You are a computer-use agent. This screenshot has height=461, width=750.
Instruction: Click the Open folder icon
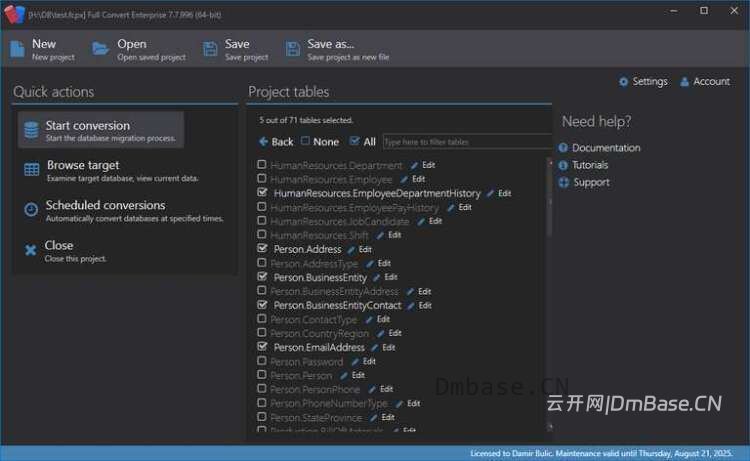100,49
